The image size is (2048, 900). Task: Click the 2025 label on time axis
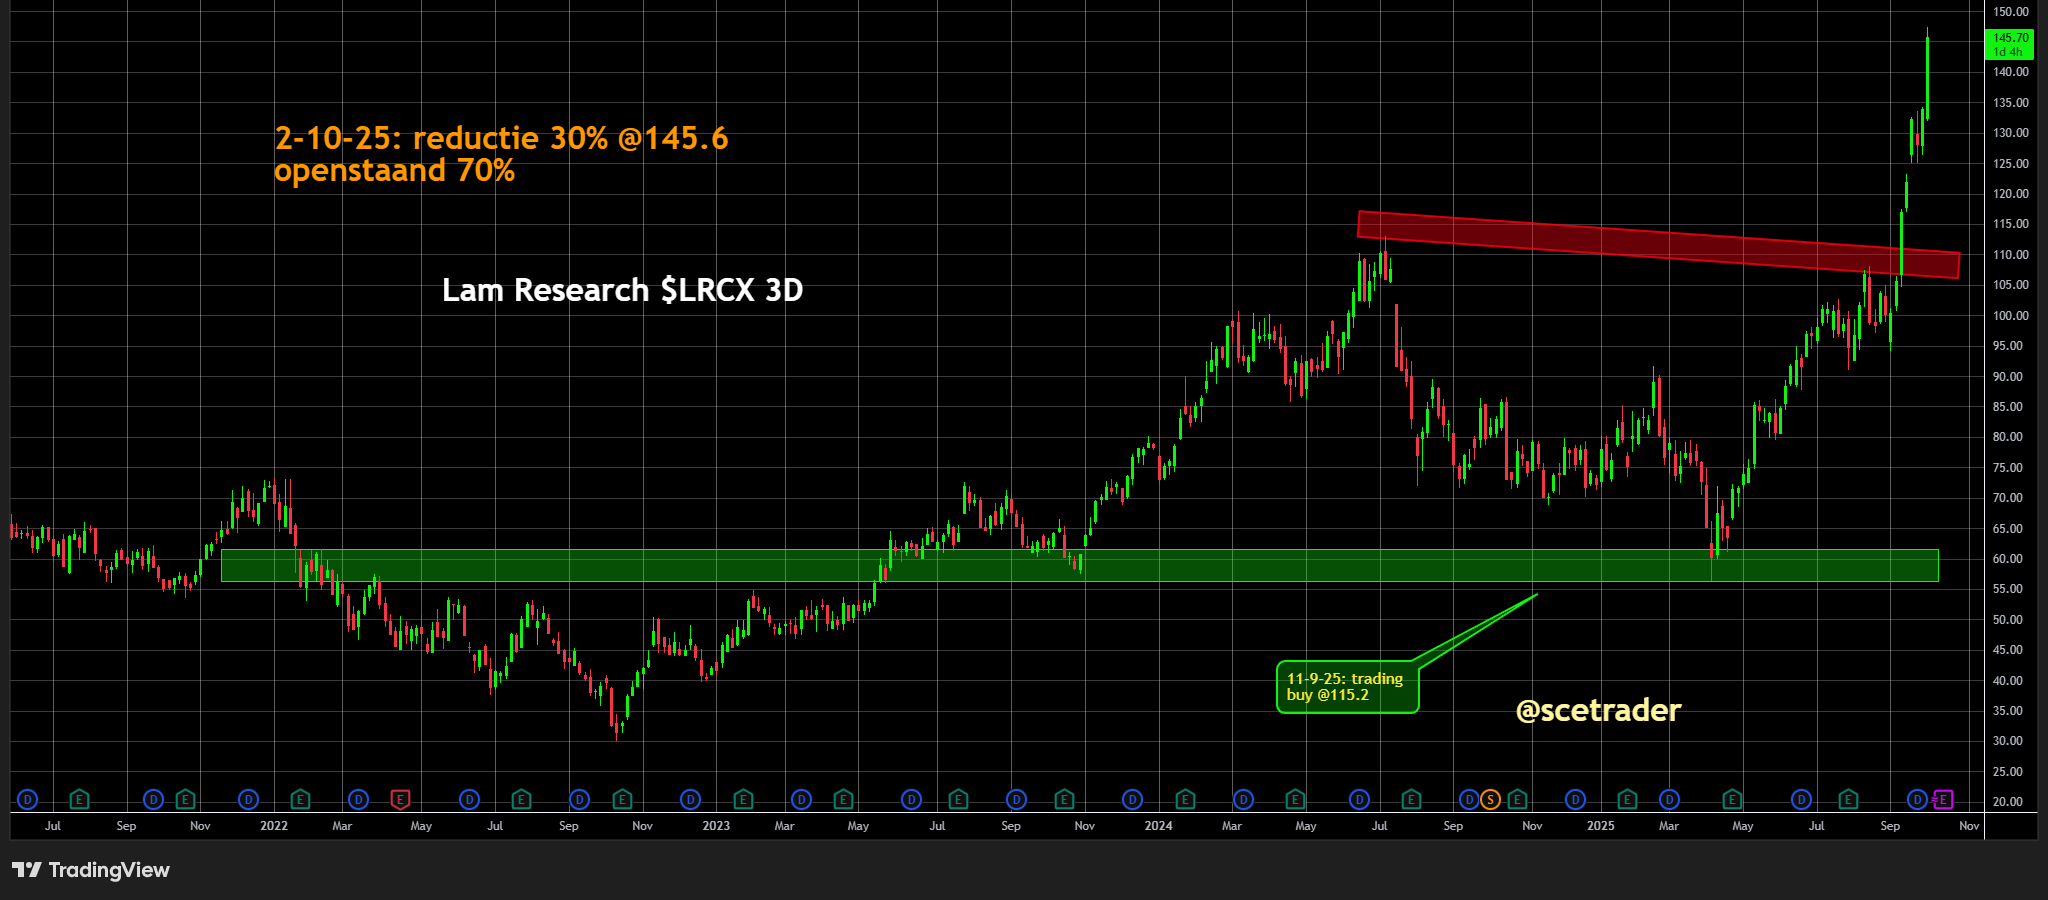coord(1600,826)
